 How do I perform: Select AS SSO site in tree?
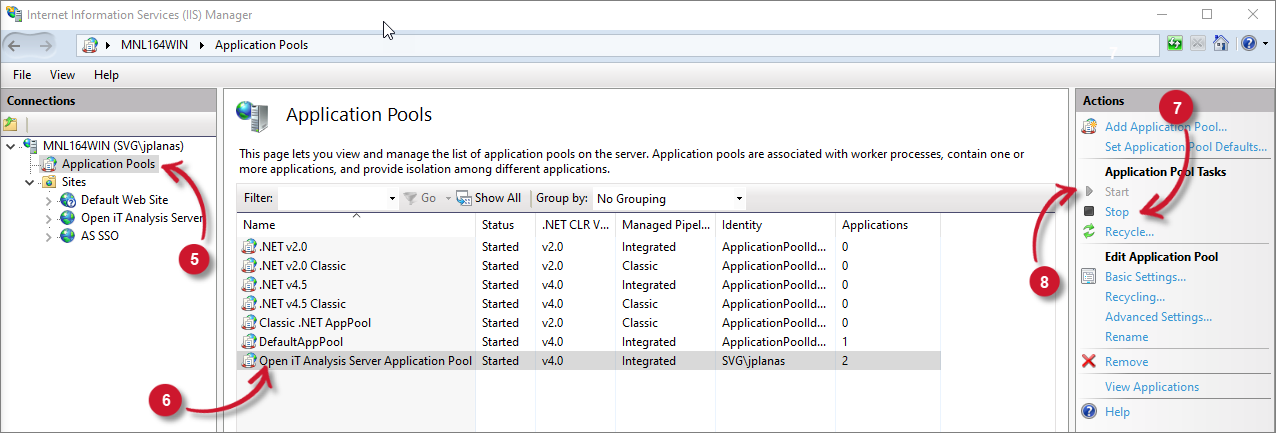pyautogui.click(x=102, y=236)
